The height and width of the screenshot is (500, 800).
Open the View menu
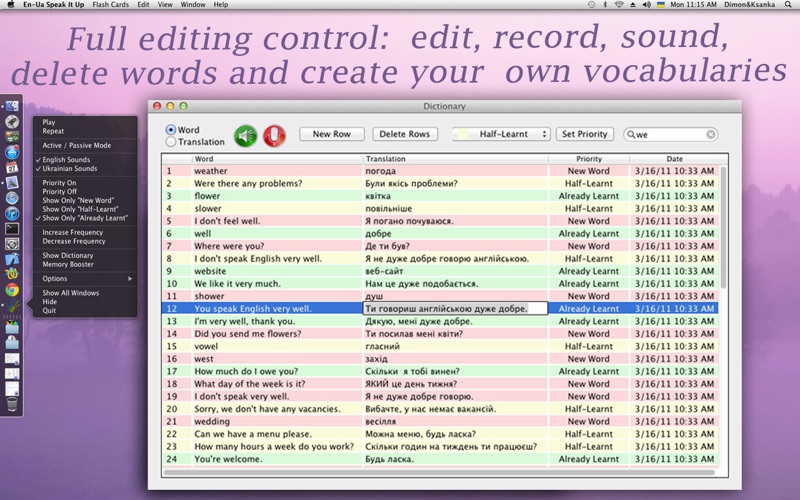point(165,5)
